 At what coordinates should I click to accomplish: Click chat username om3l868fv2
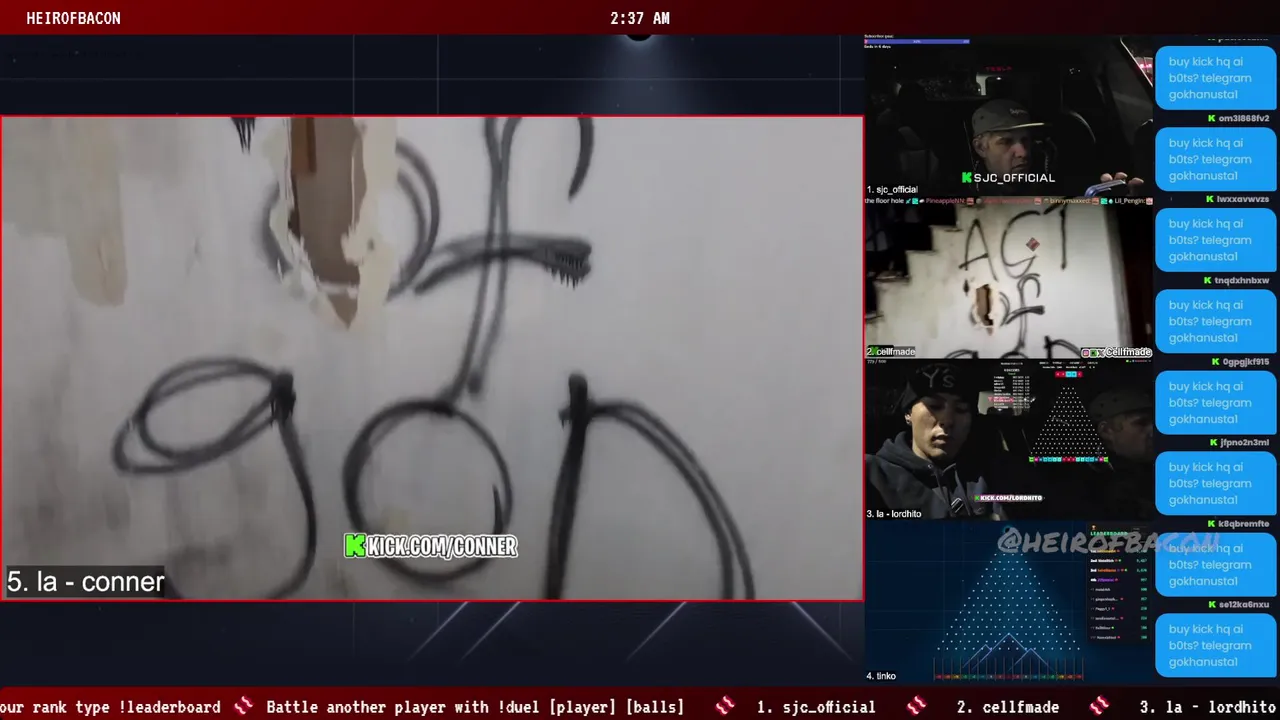[x=1244, y=118]
